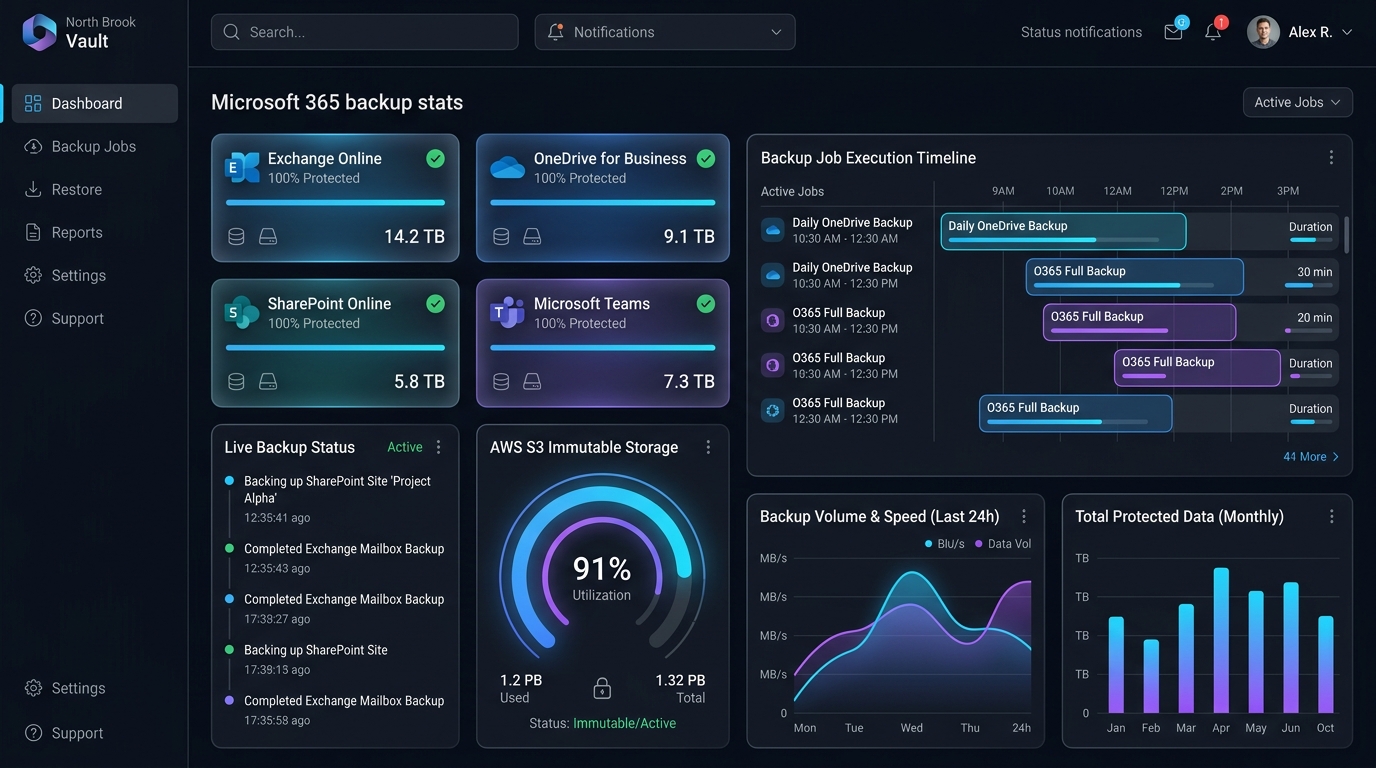This screenshot has height=768, width=1376.
Task: Click the lock icon in AWS S3 storage panel
Action: point(602,688)
